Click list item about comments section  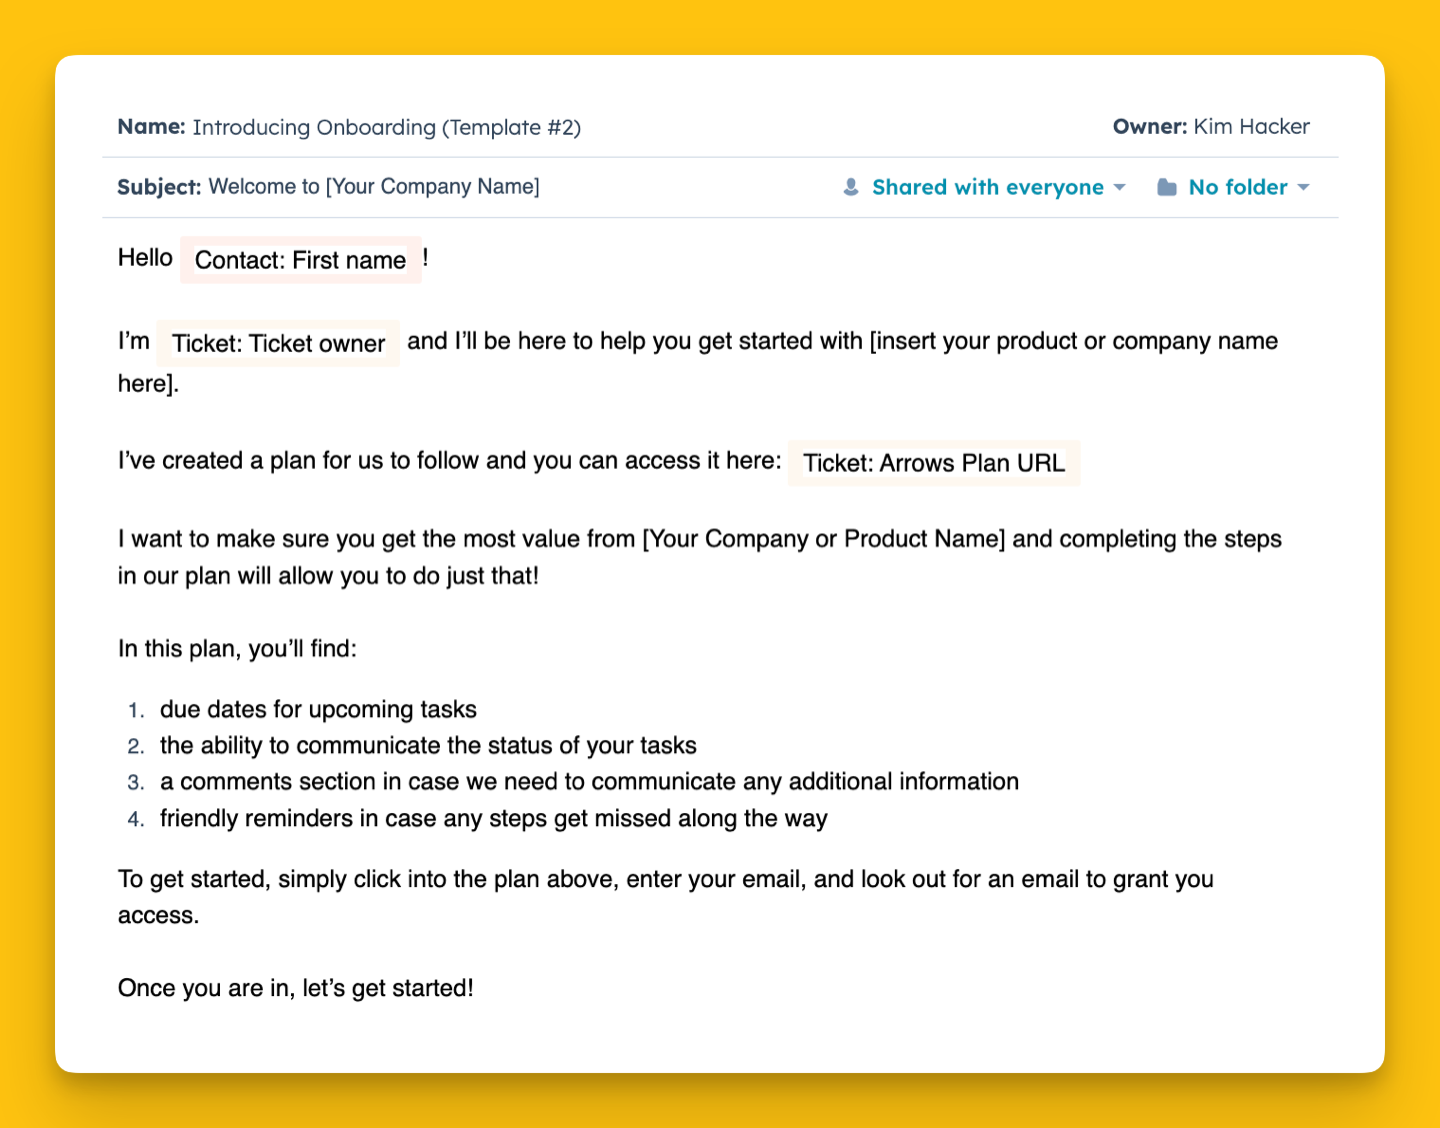(x=589, y=781)
